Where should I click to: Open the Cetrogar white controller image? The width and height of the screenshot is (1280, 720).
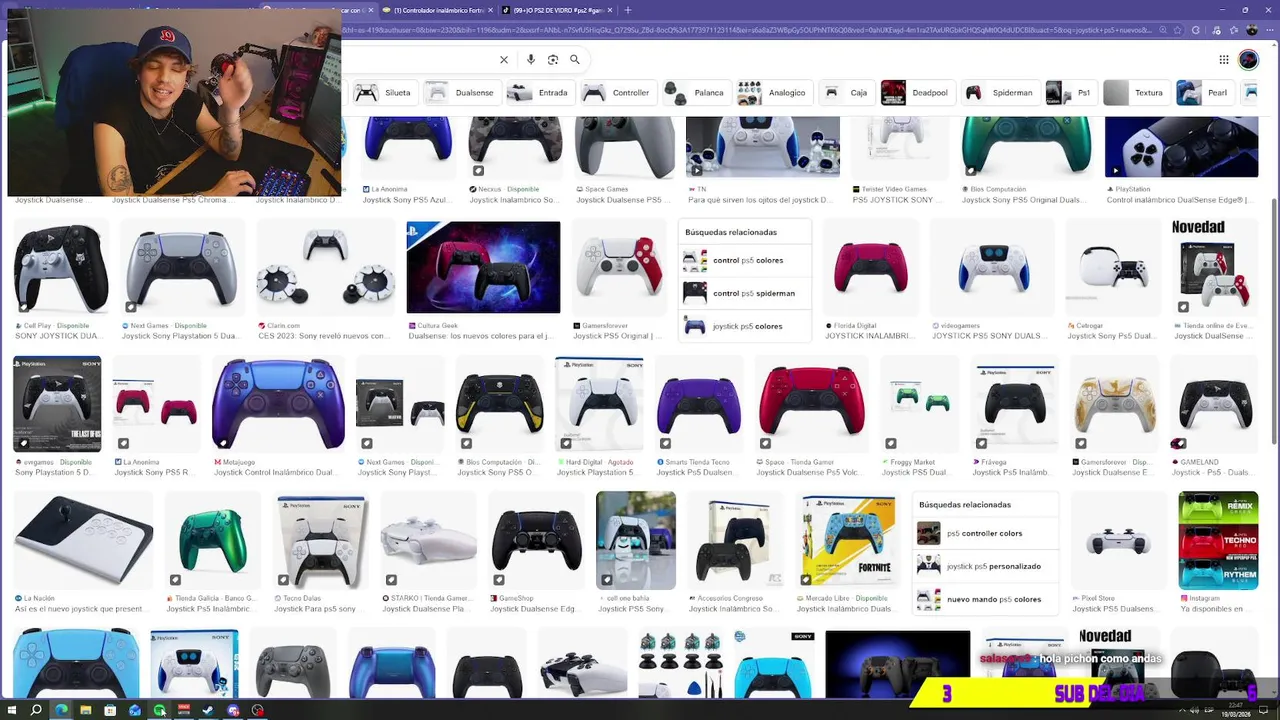pyautogui.click(x=1112, y=267)
